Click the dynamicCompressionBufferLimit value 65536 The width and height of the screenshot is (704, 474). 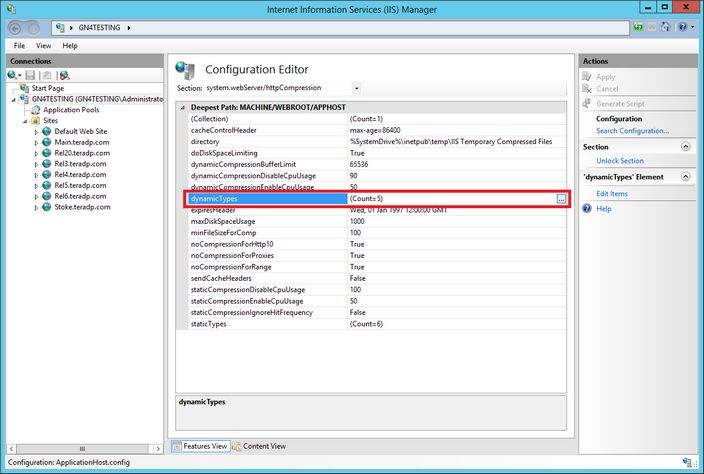pyautogui.click(x=359, y=164)
